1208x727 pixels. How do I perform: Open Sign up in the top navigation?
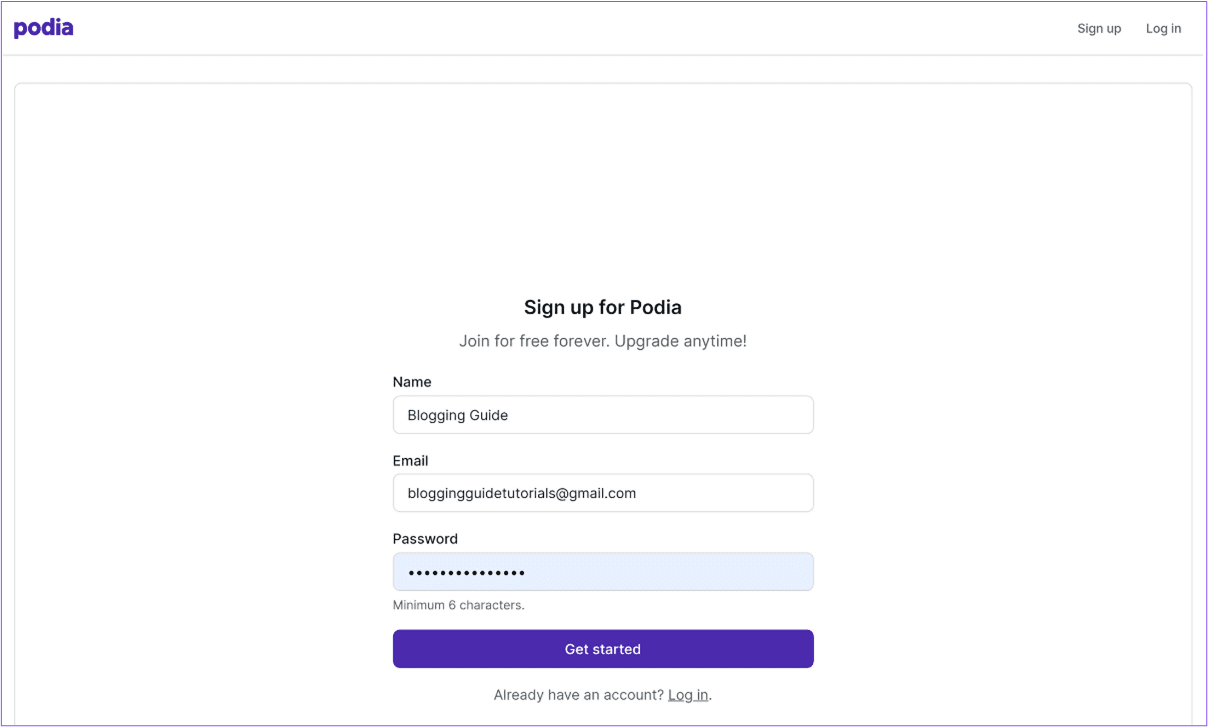click(1099, 28)
